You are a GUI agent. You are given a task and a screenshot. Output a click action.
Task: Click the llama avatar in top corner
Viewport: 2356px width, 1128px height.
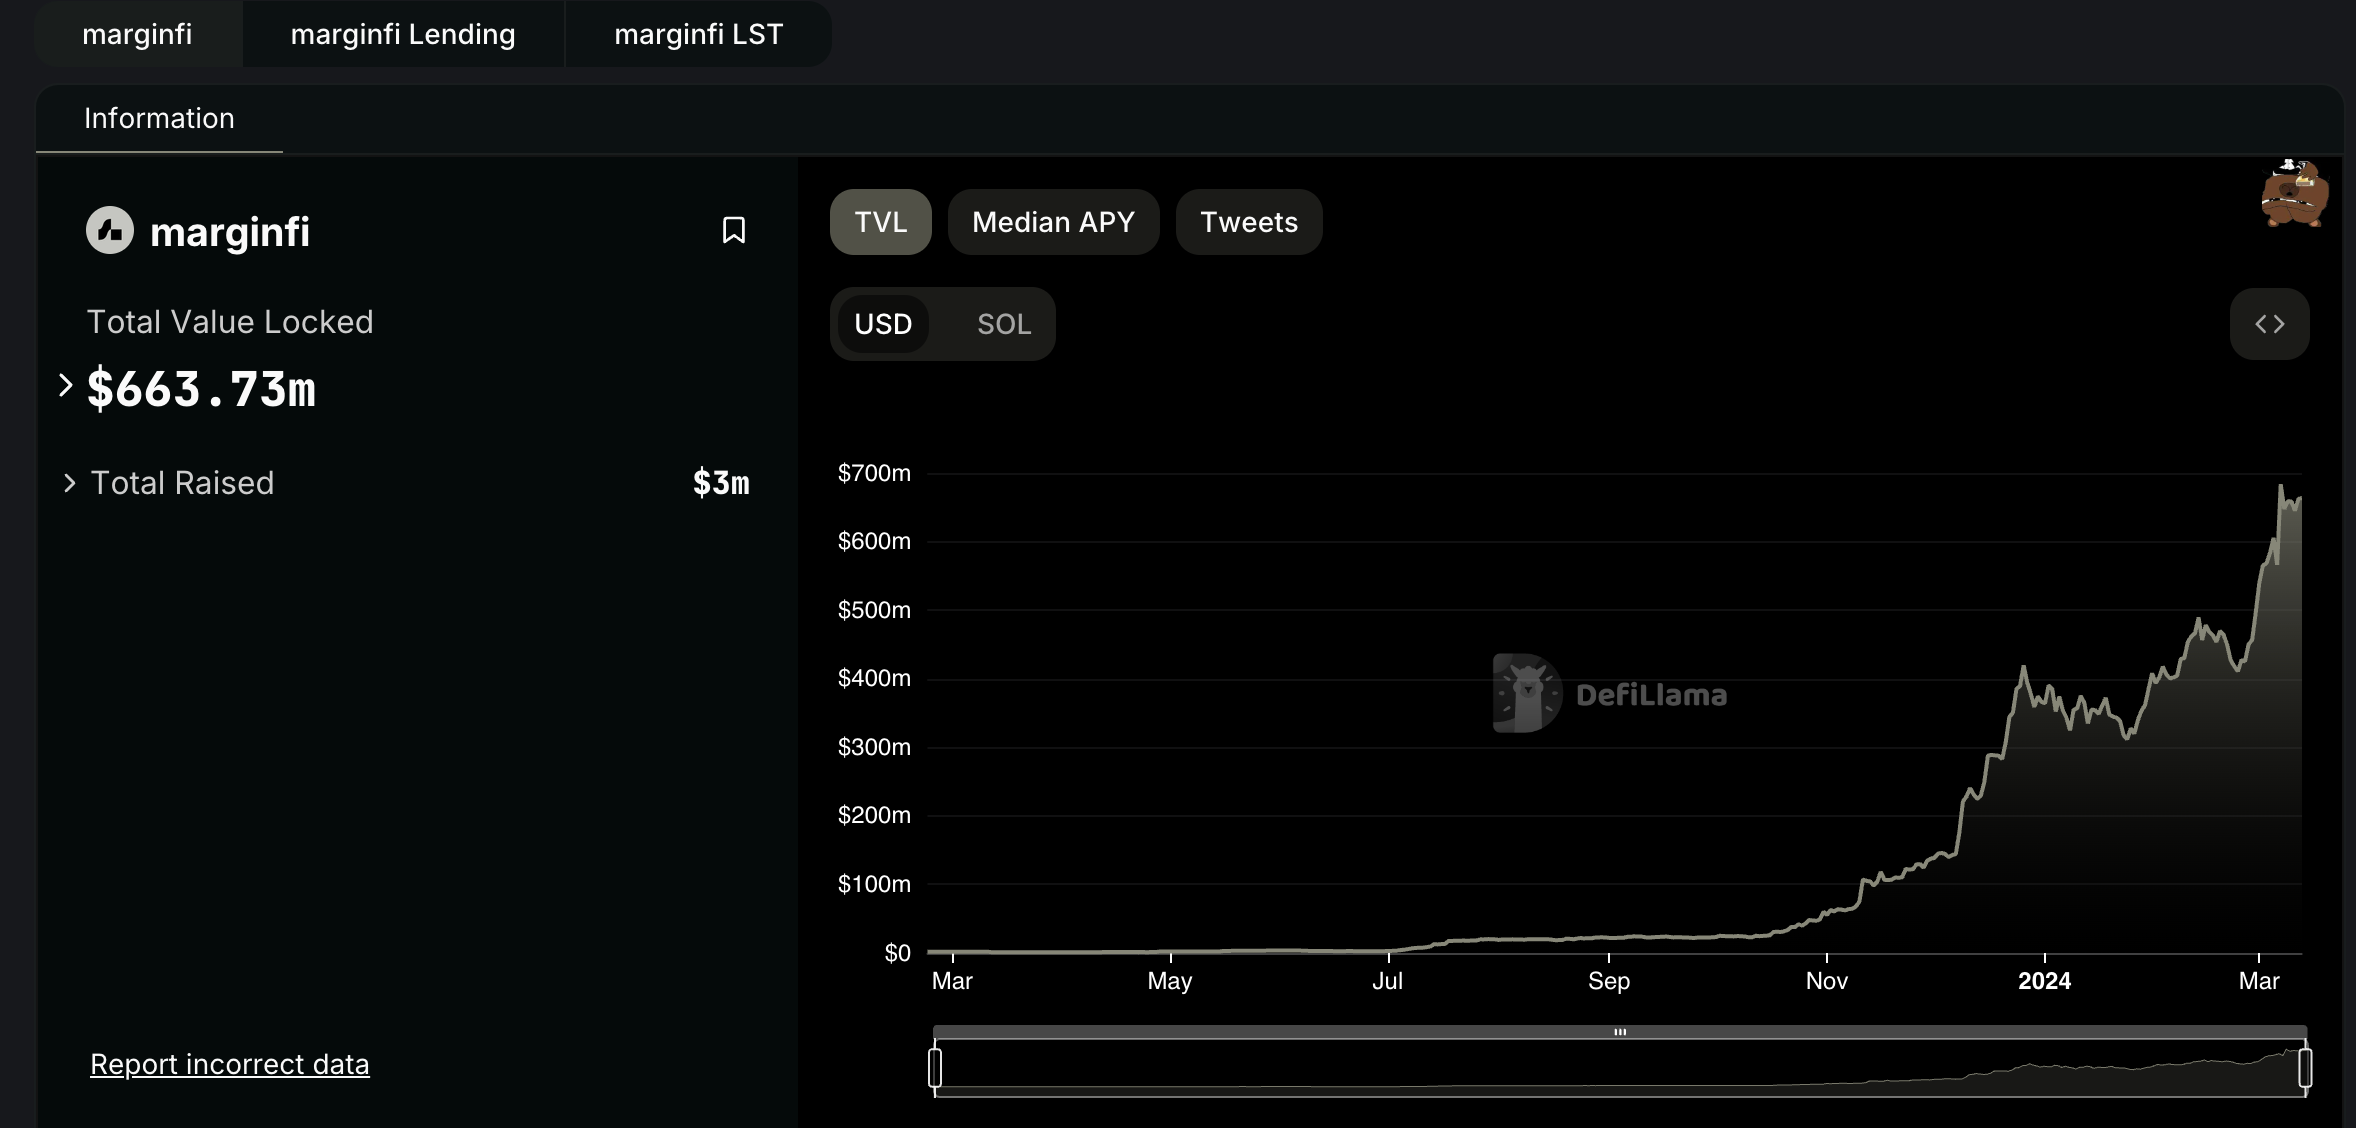pos(2294,194)
